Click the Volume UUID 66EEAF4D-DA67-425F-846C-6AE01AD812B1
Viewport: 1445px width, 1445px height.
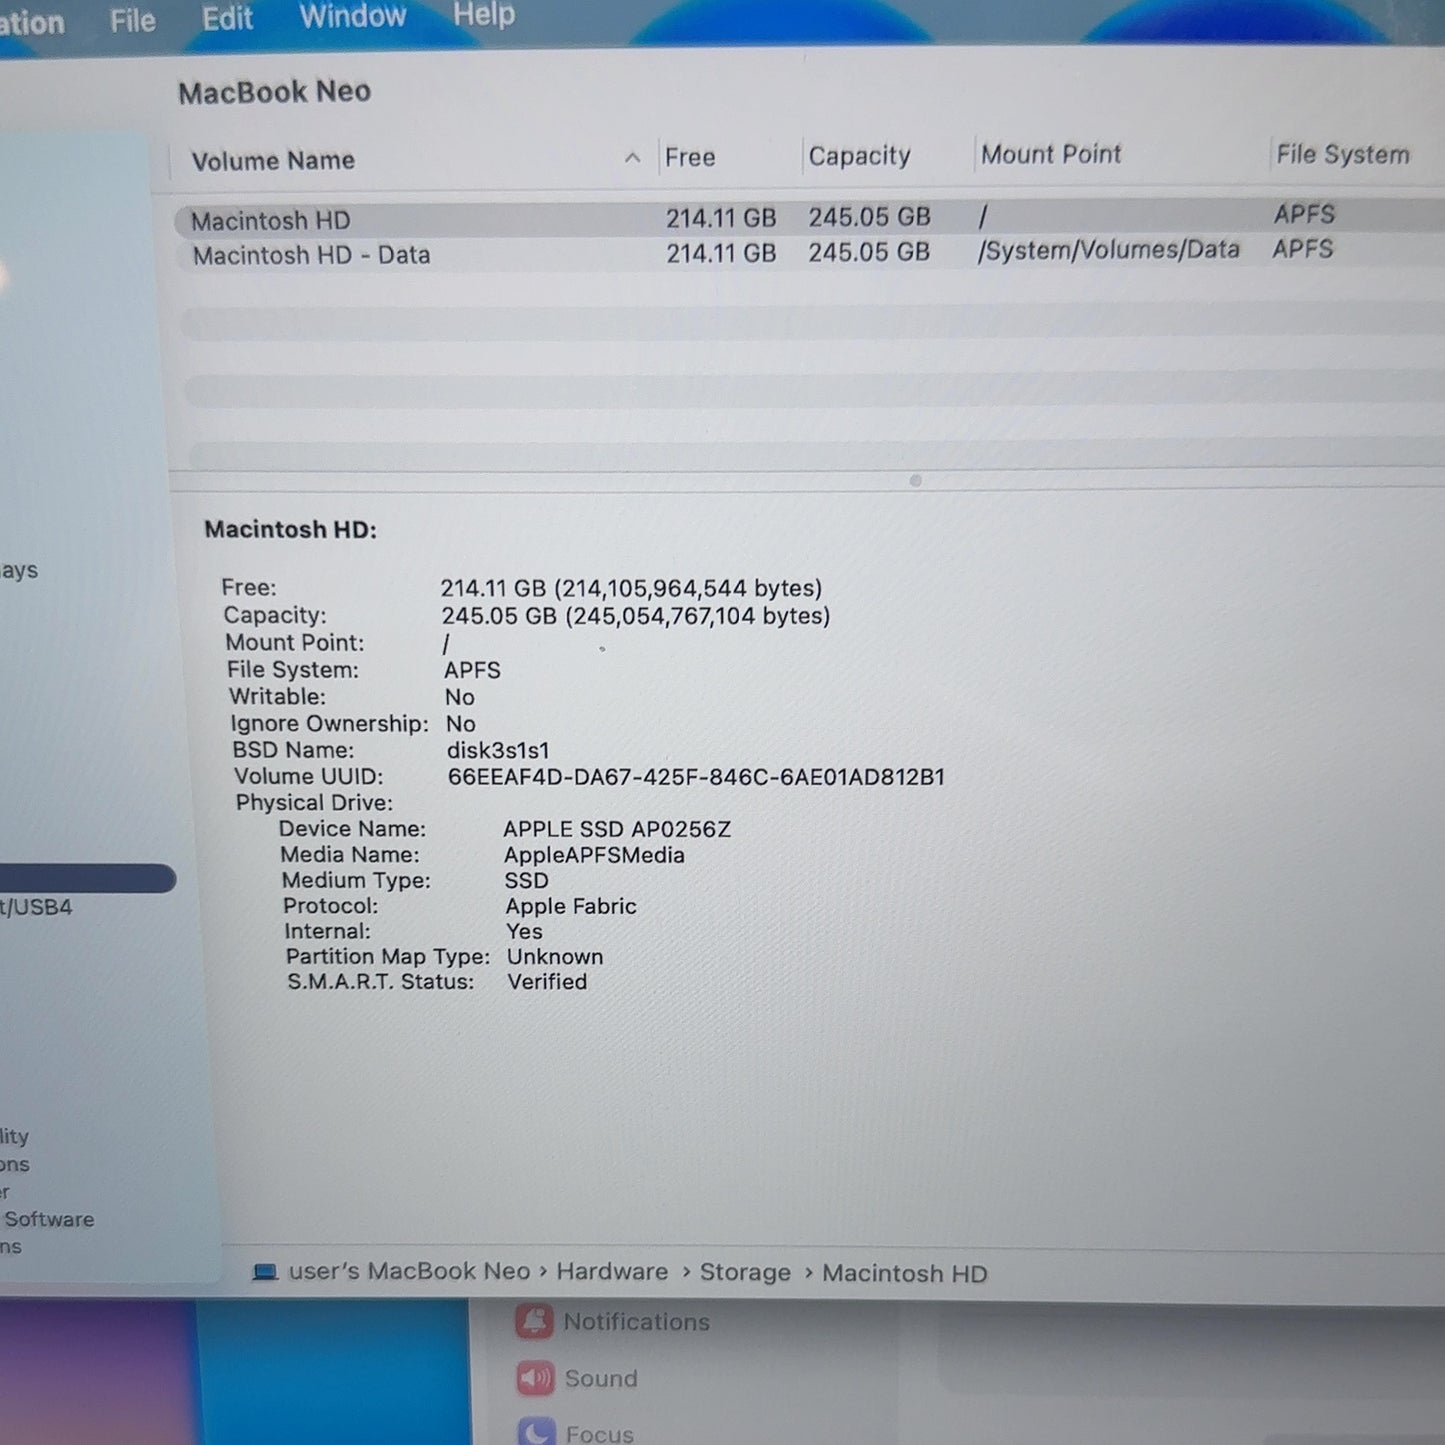click(696, 777)
